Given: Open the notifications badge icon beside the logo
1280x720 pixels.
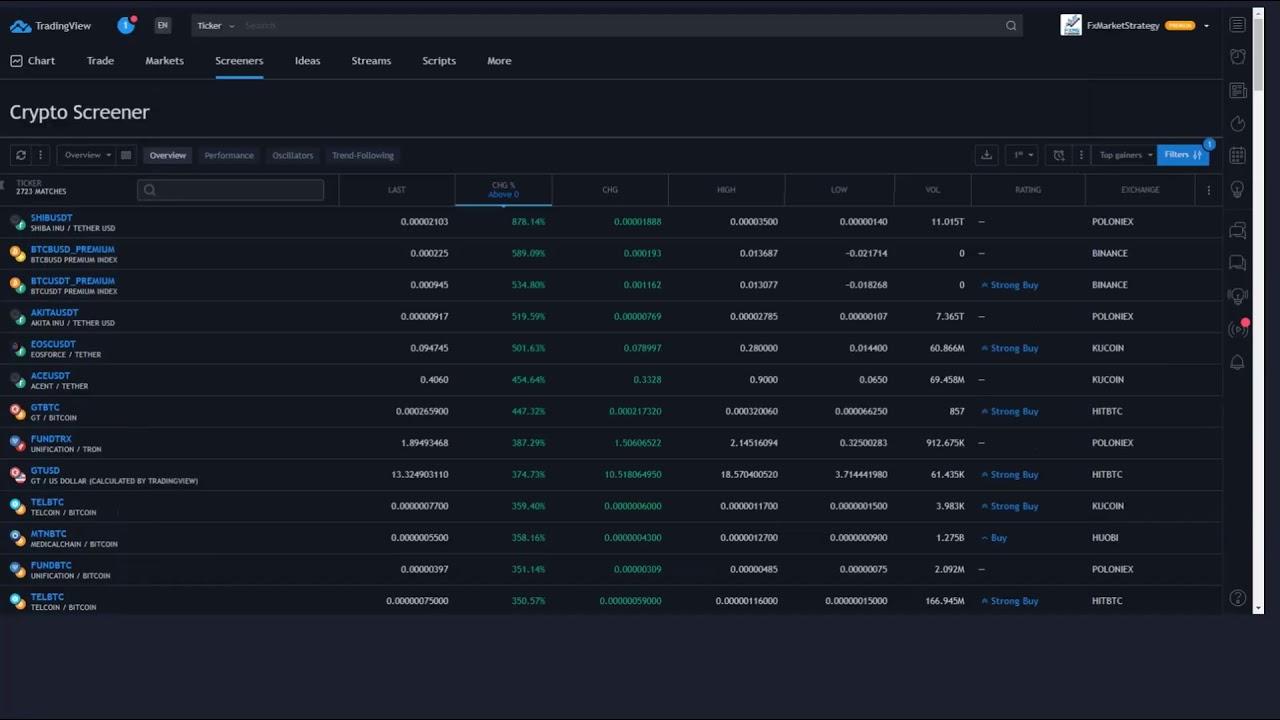Looking at the screenshot, I should (x=126, y=25).
